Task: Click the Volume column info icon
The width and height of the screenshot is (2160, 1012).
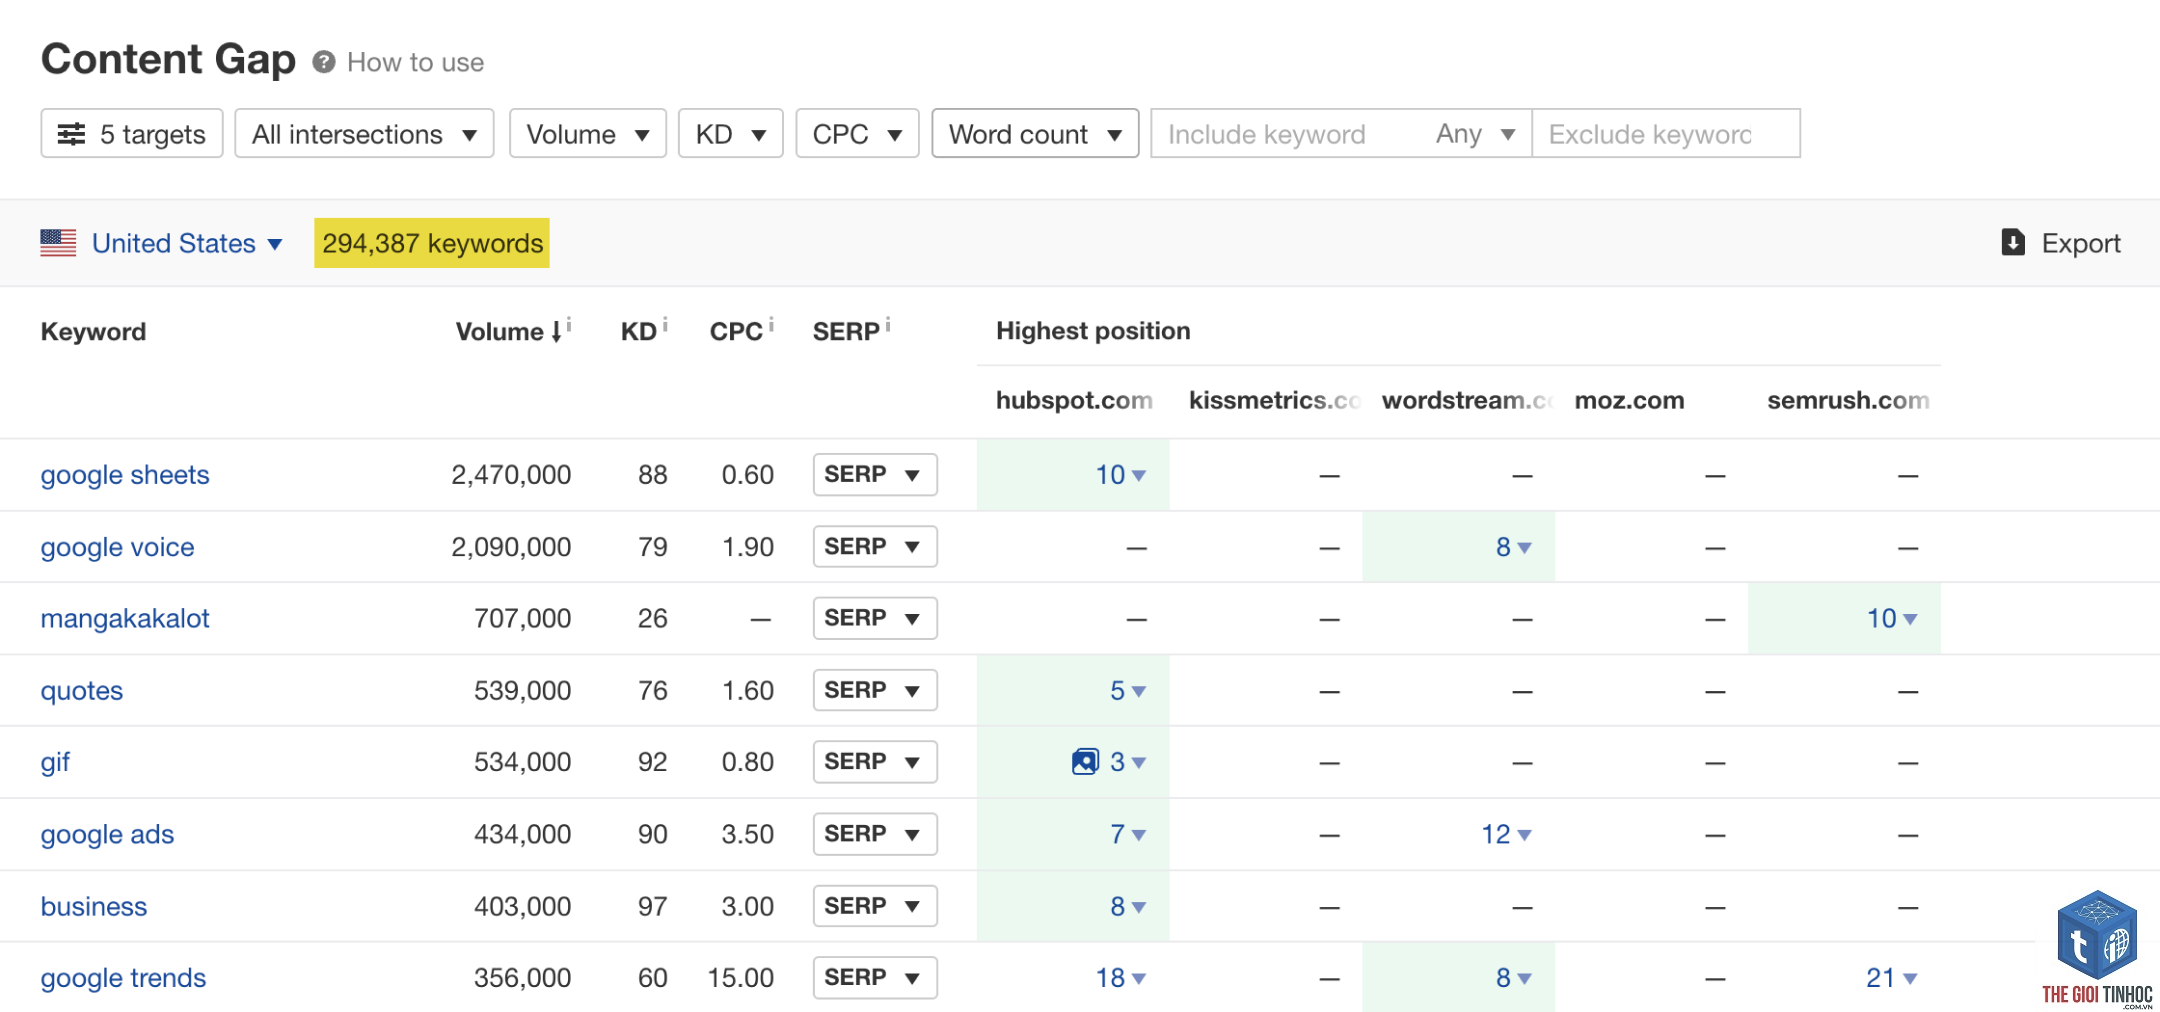Action: pos(569,324)
